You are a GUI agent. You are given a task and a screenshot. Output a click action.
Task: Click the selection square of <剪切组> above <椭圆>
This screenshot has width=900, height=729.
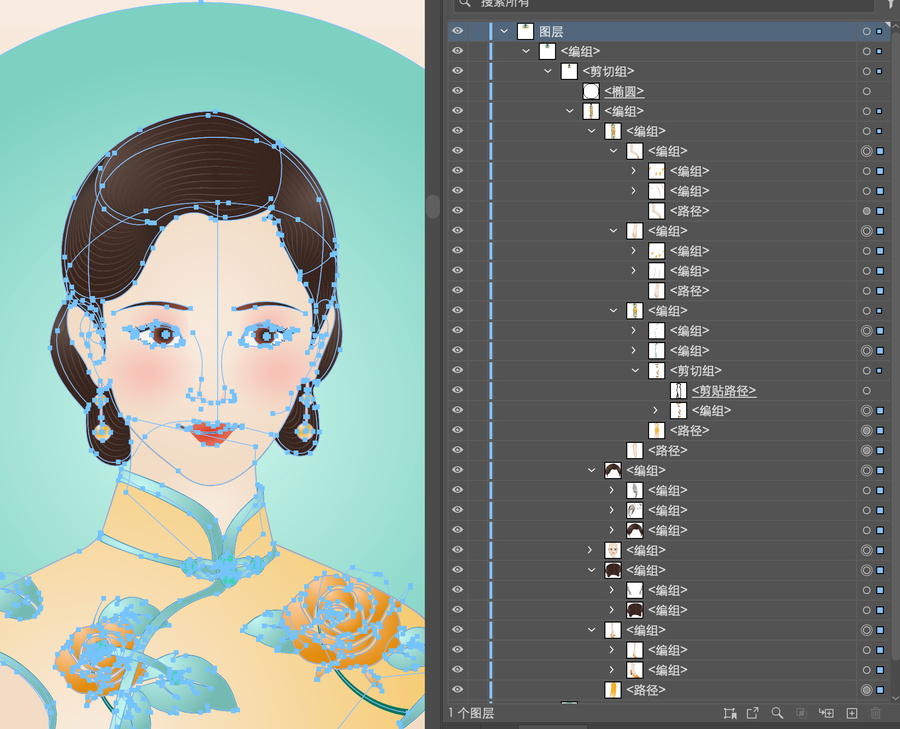879,71
